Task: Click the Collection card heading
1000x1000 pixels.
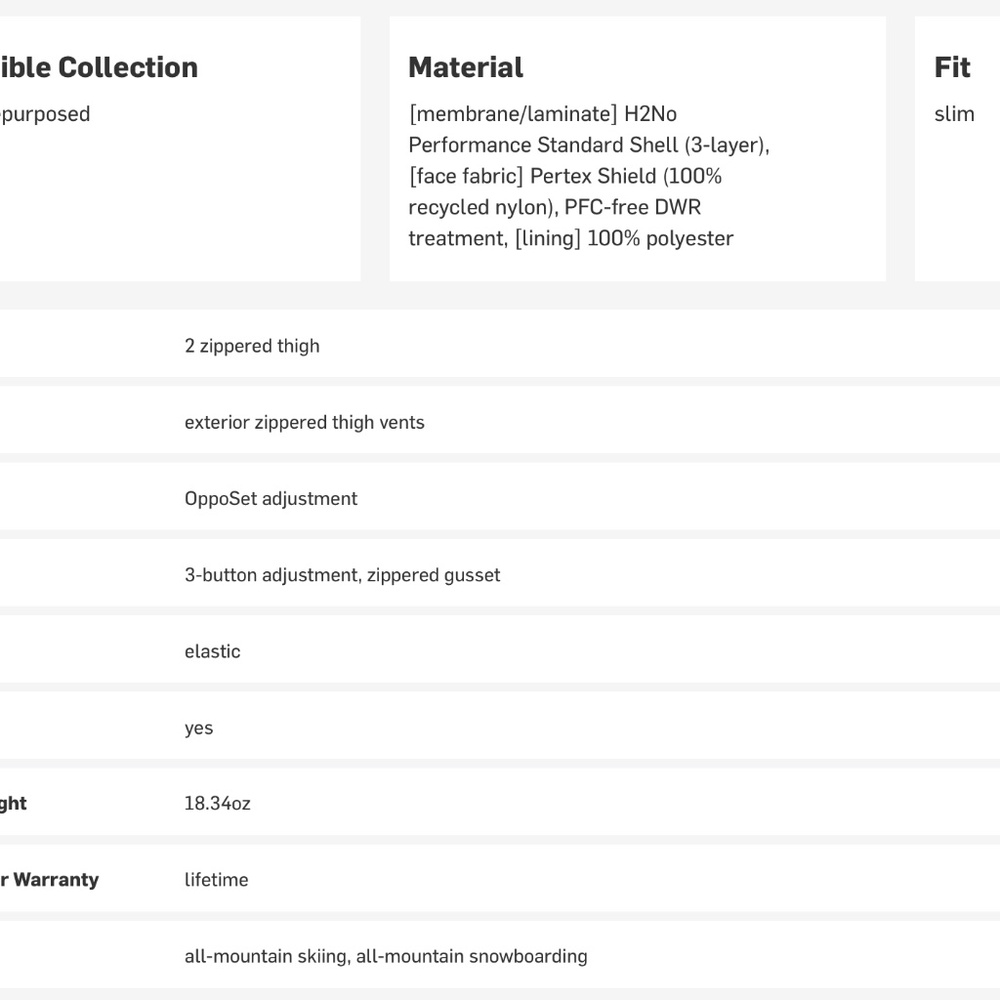Action: tap(99, 68)
